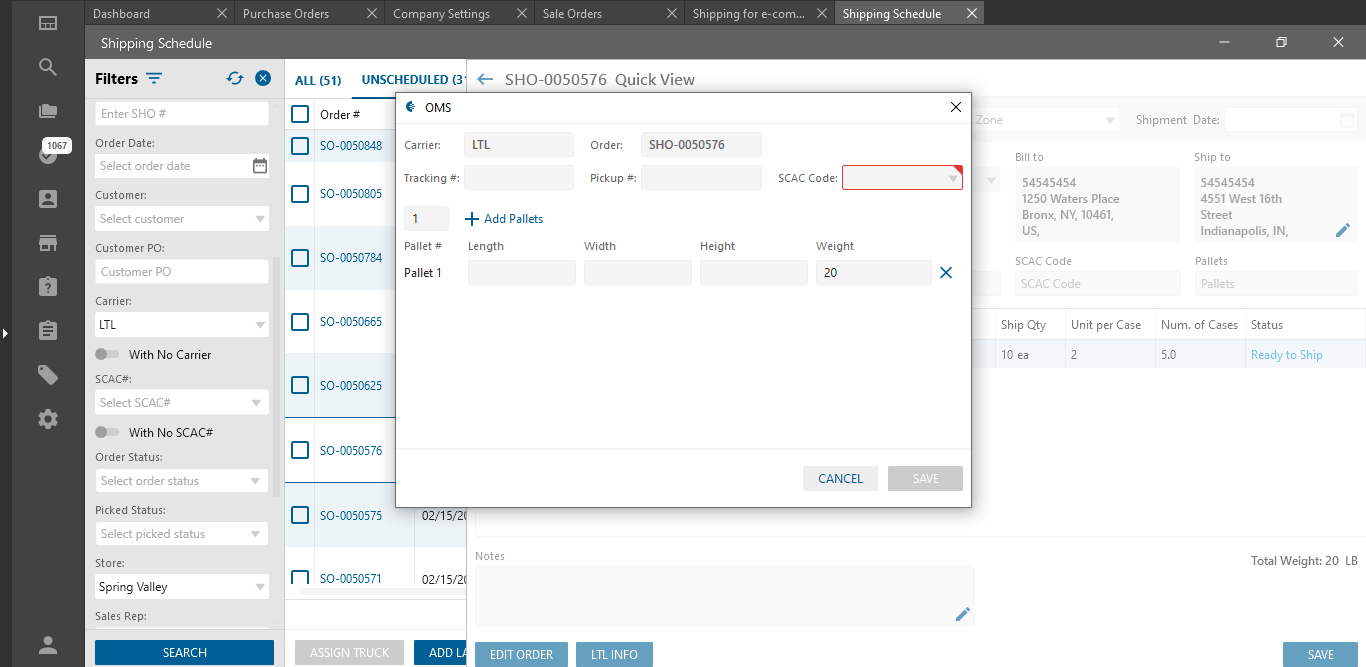Open the Select order status dropdown
Viewport: 1366px width, 667px height.
pyautogui.click(x=182, y=481)
